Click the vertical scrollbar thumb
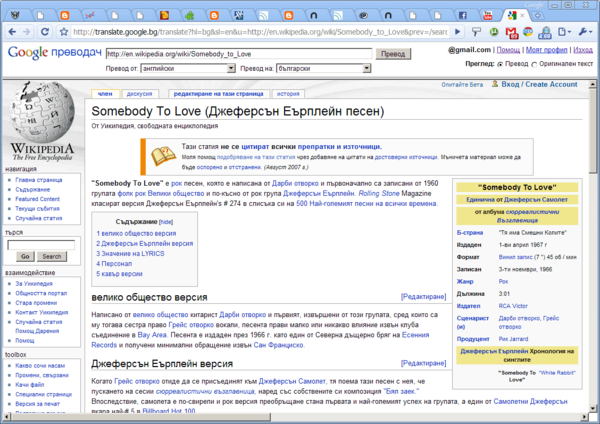Screen dimensions: 600x424 pos(592,130)
